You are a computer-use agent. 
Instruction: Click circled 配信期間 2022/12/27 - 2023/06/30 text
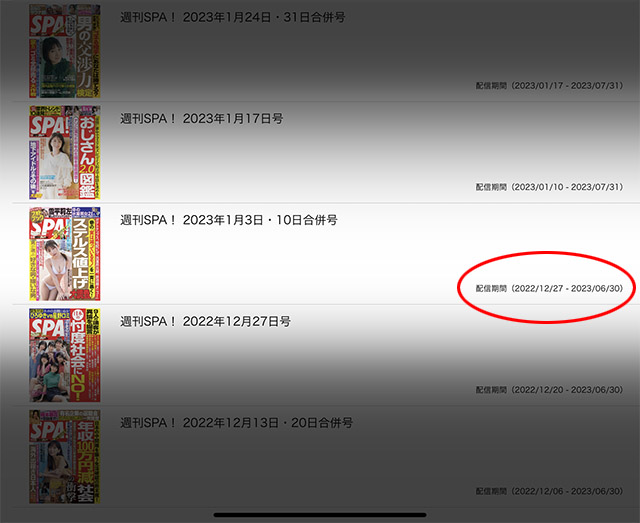(549, 288)
